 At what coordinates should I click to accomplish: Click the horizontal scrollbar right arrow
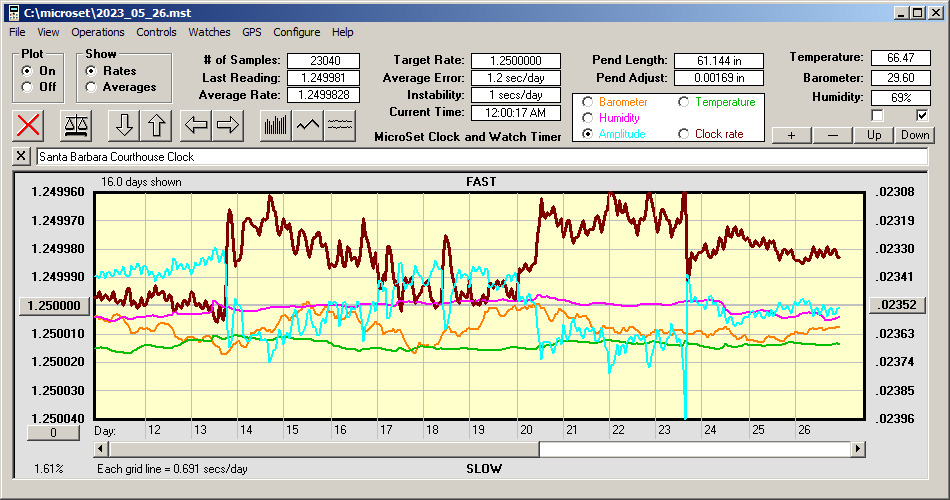coord(858,449)
